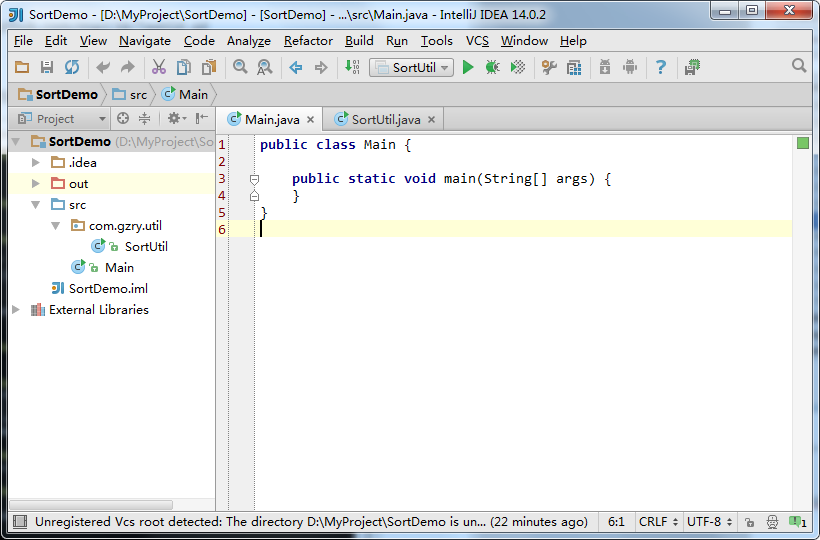
Task: Click Collapse All icon in Project panel
Action: (x=144, y=119)
